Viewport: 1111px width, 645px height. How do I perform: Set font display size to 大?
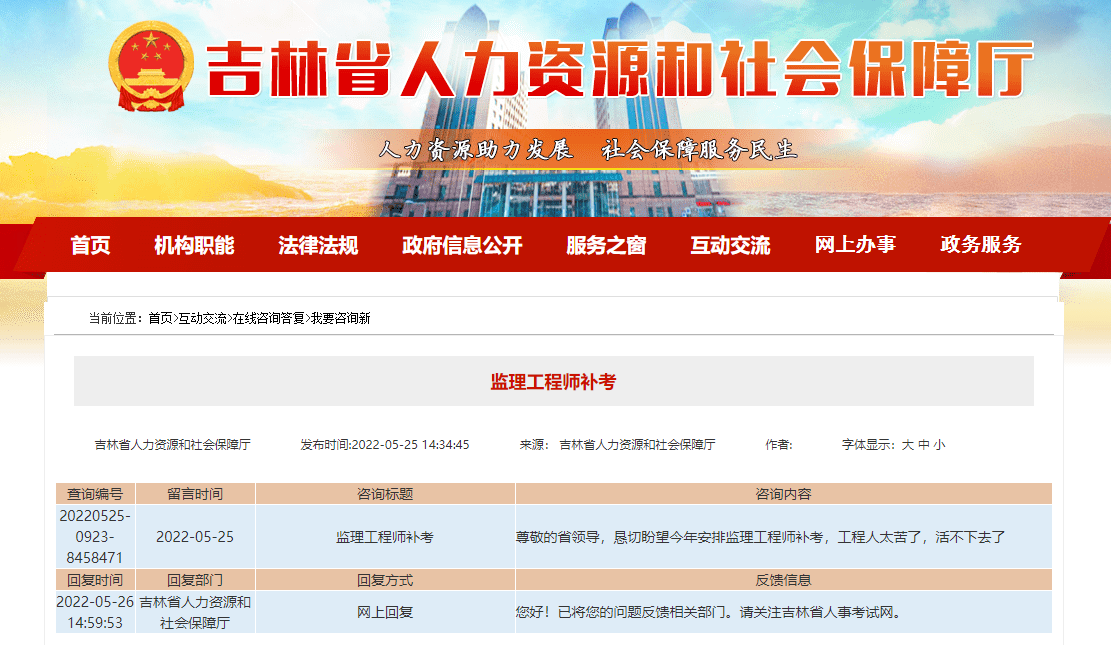(x=908, y=445)
